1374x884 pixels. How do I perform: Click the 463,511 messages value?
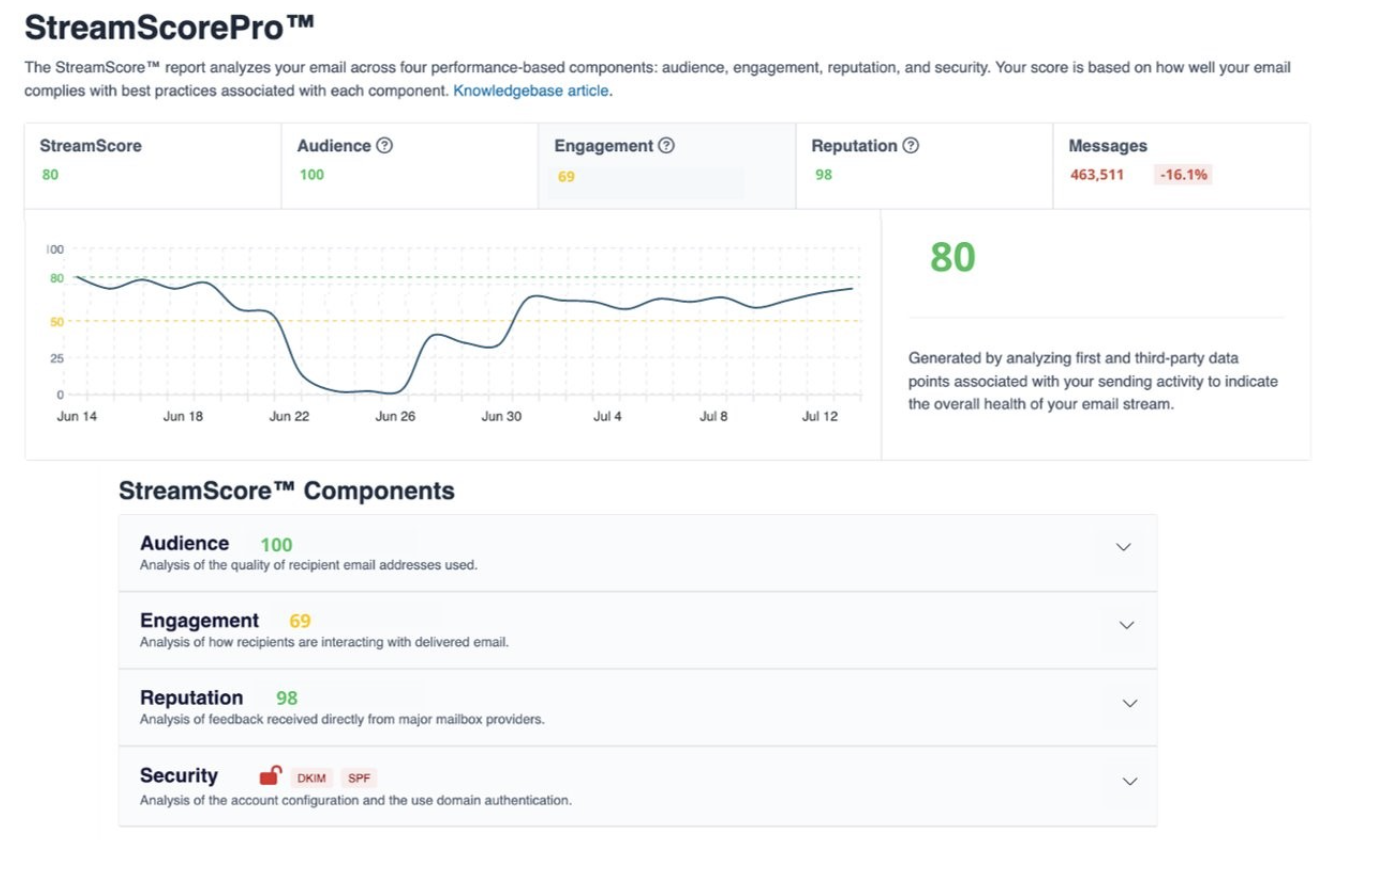point(1097,175)
